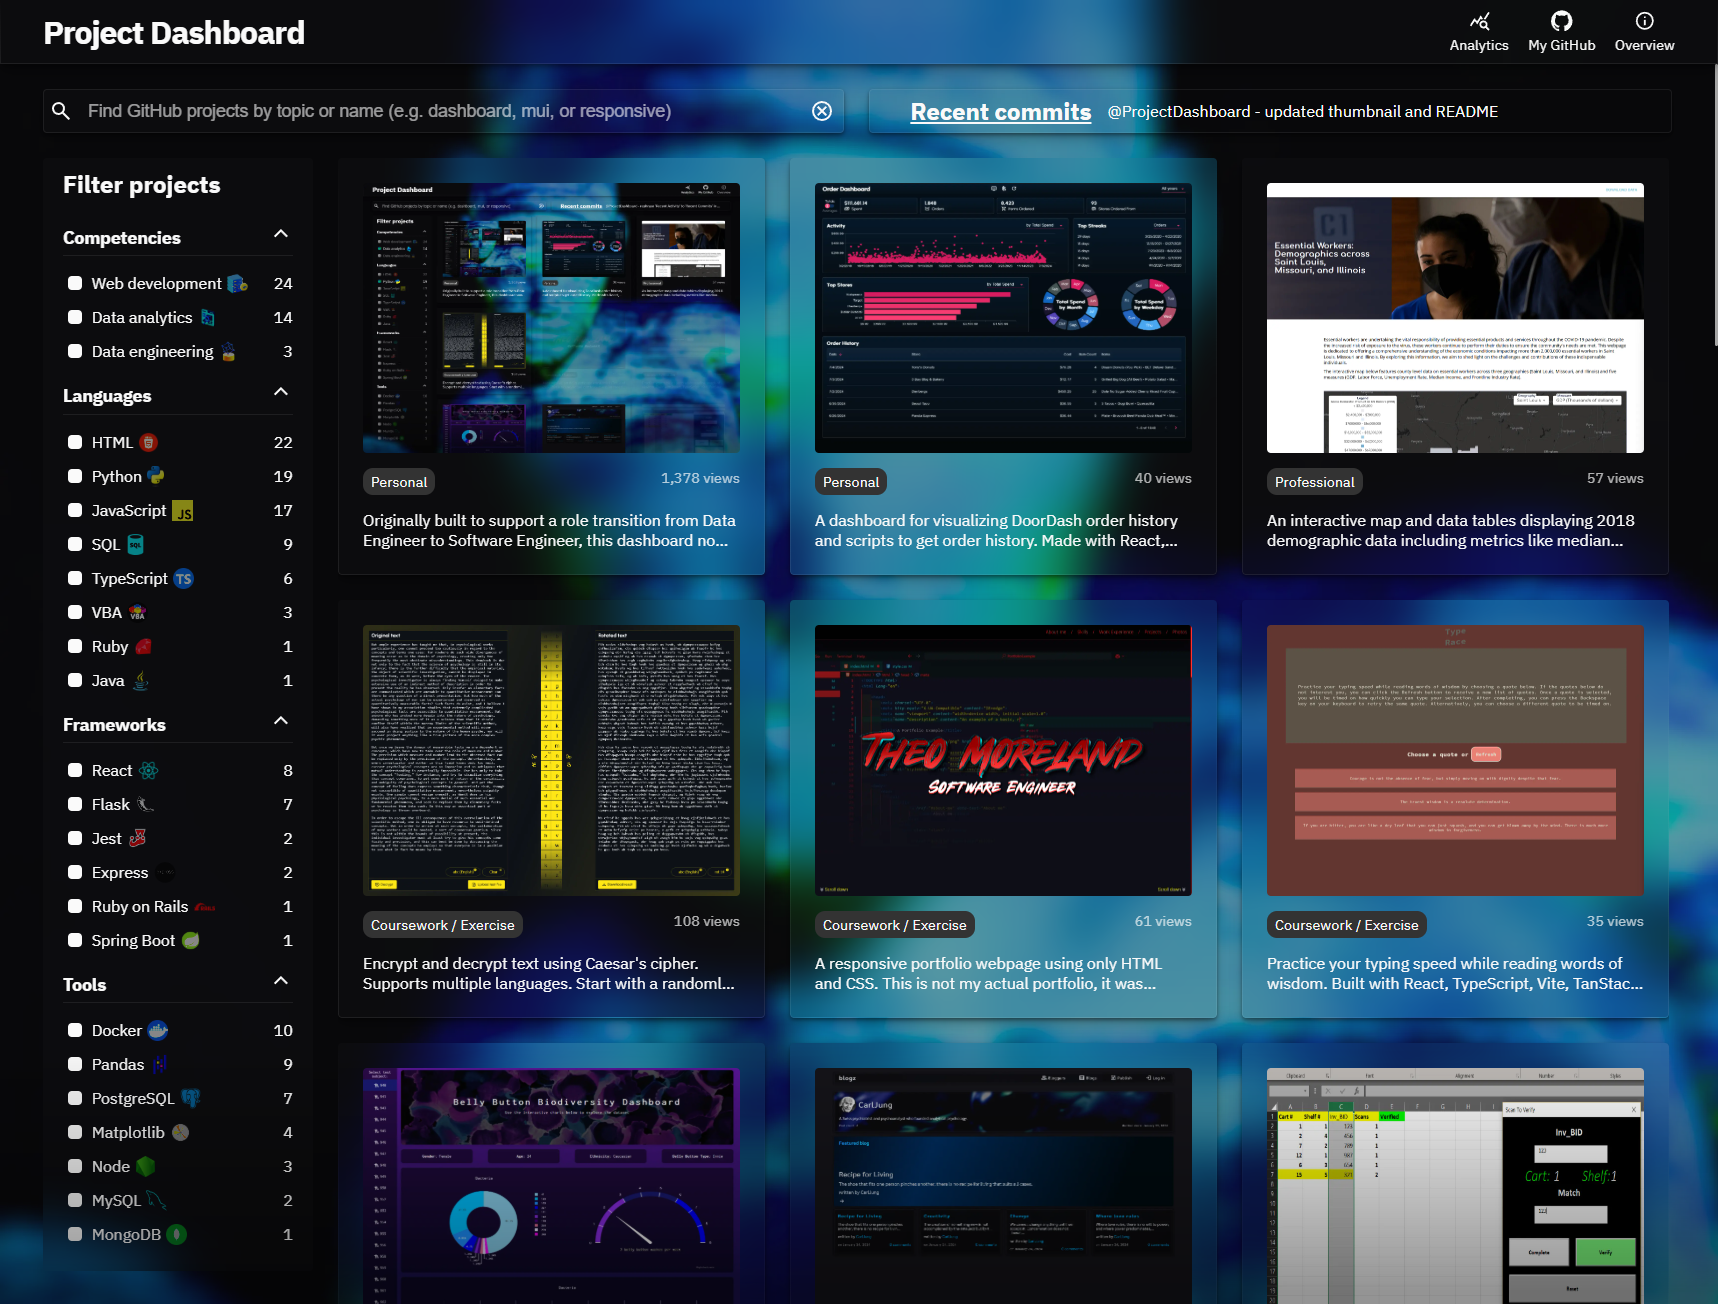This screenshot has height=1304, width=1718.
Task: Tick the React framework checkbox
Action: pyautogui.click(x=75, y=771)
